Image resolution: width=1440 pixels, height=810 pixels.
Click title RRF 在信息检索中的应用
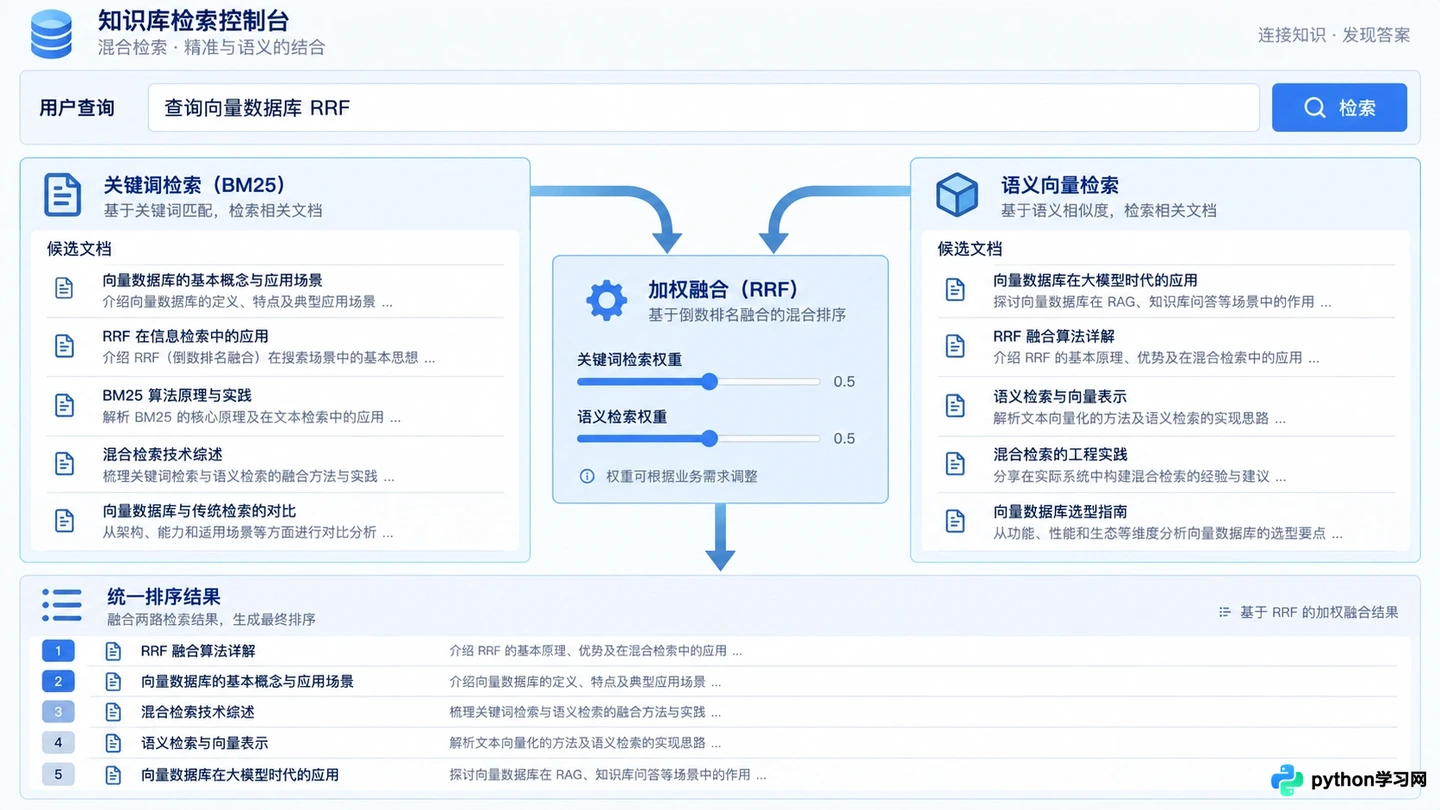pyautogui.click(x=185, y=337)
